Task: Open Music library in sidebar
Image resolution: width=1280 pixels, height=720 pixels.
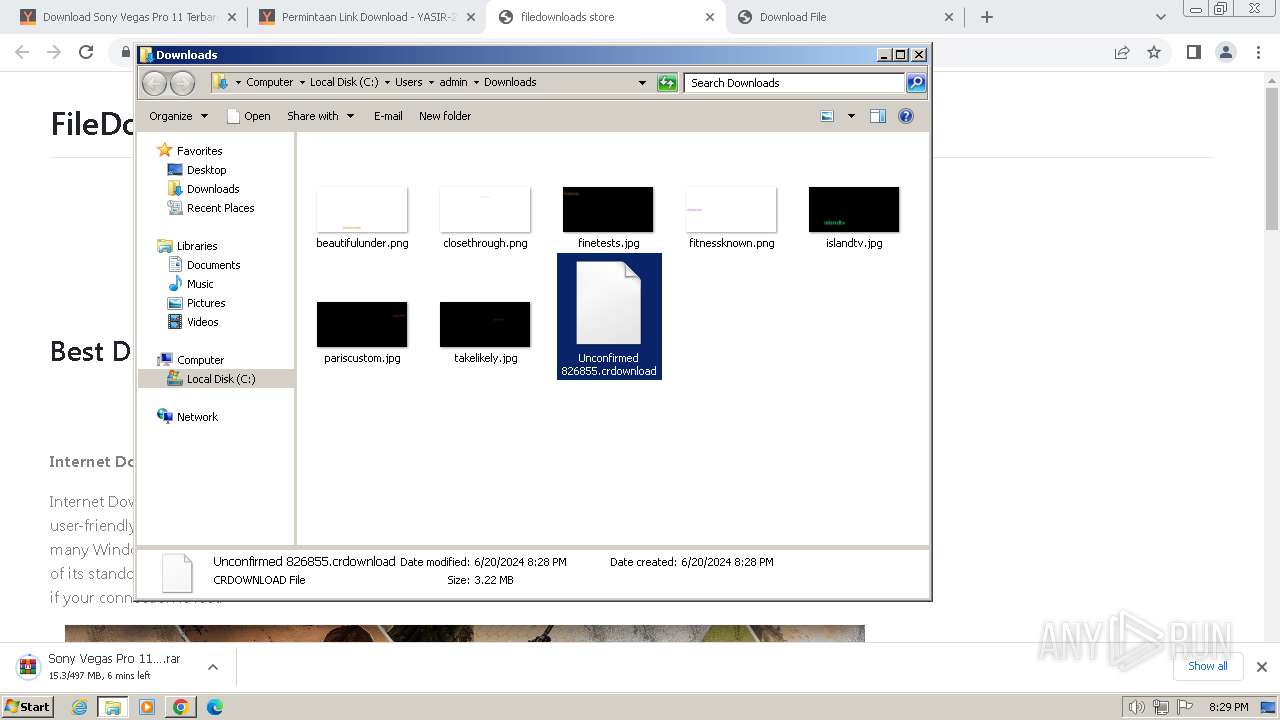Action: (190, 284)
